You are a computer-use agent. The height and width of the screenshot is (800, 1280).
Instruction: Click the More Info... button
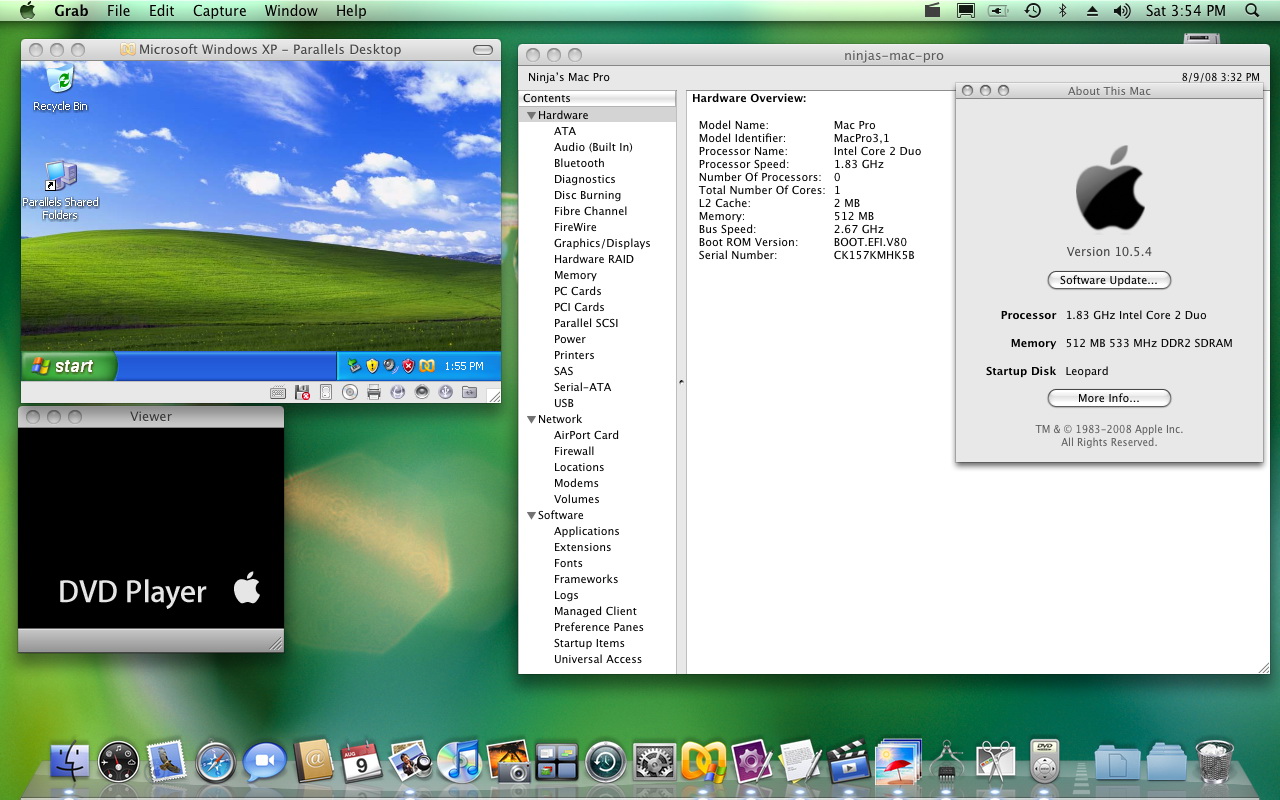tap(1108, 398)
